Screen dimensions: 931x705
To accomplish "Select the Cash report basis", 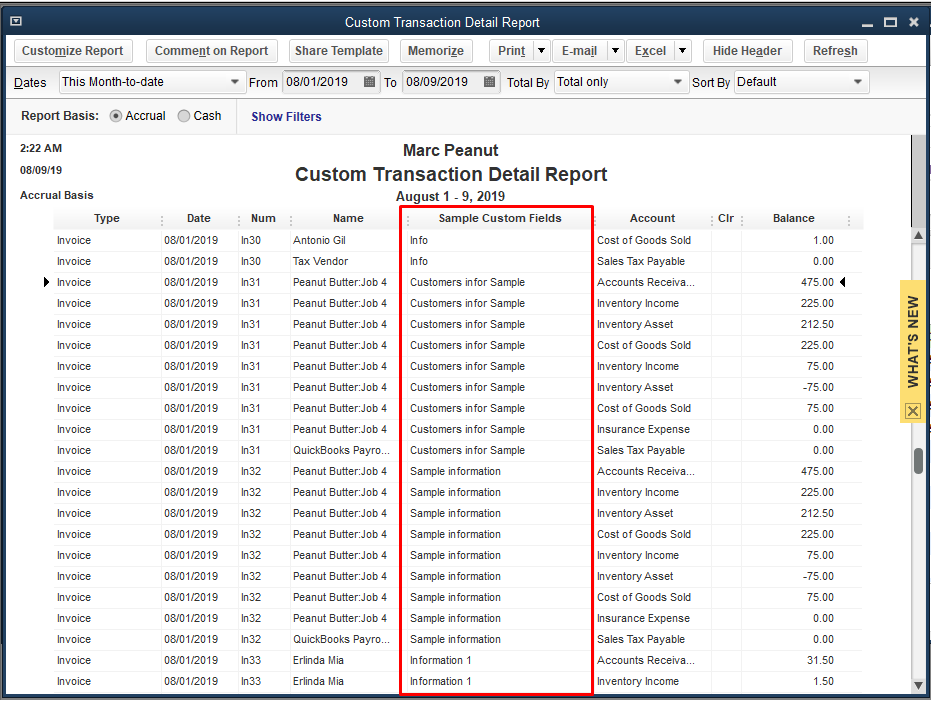I will click(184, 116).
